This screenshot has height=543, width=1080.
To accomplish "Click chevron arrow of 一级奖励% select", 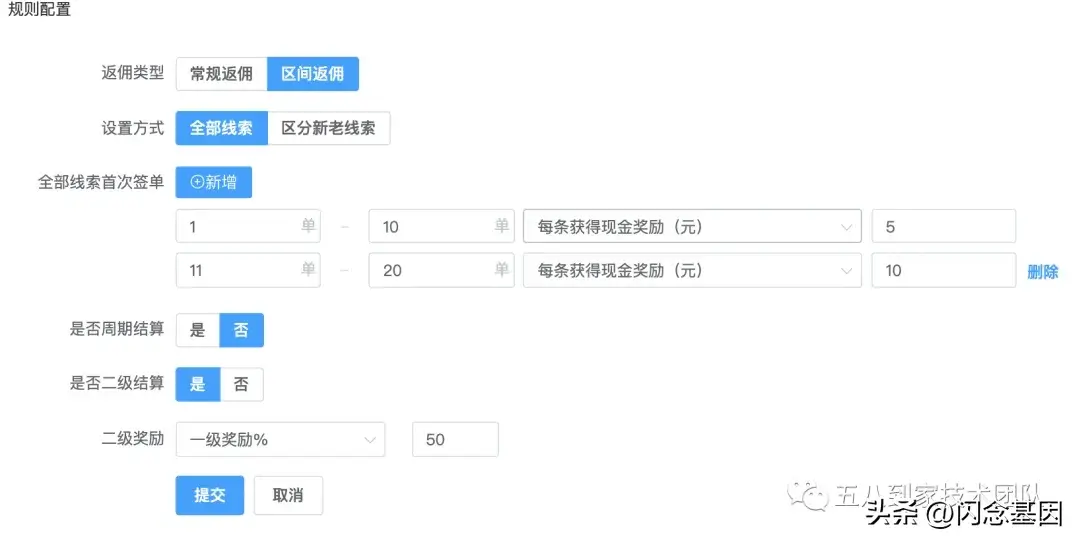I will (369, 440).
